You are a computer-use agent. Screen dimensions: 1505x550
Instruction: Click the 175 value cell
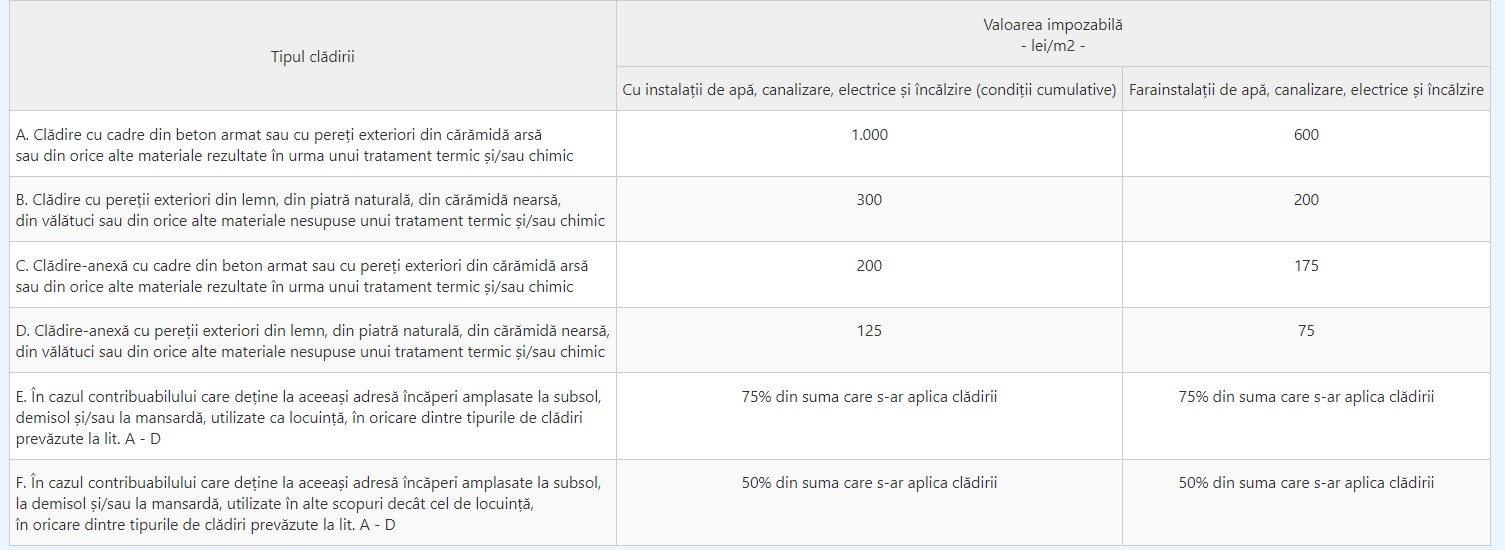pos(1306,266)
